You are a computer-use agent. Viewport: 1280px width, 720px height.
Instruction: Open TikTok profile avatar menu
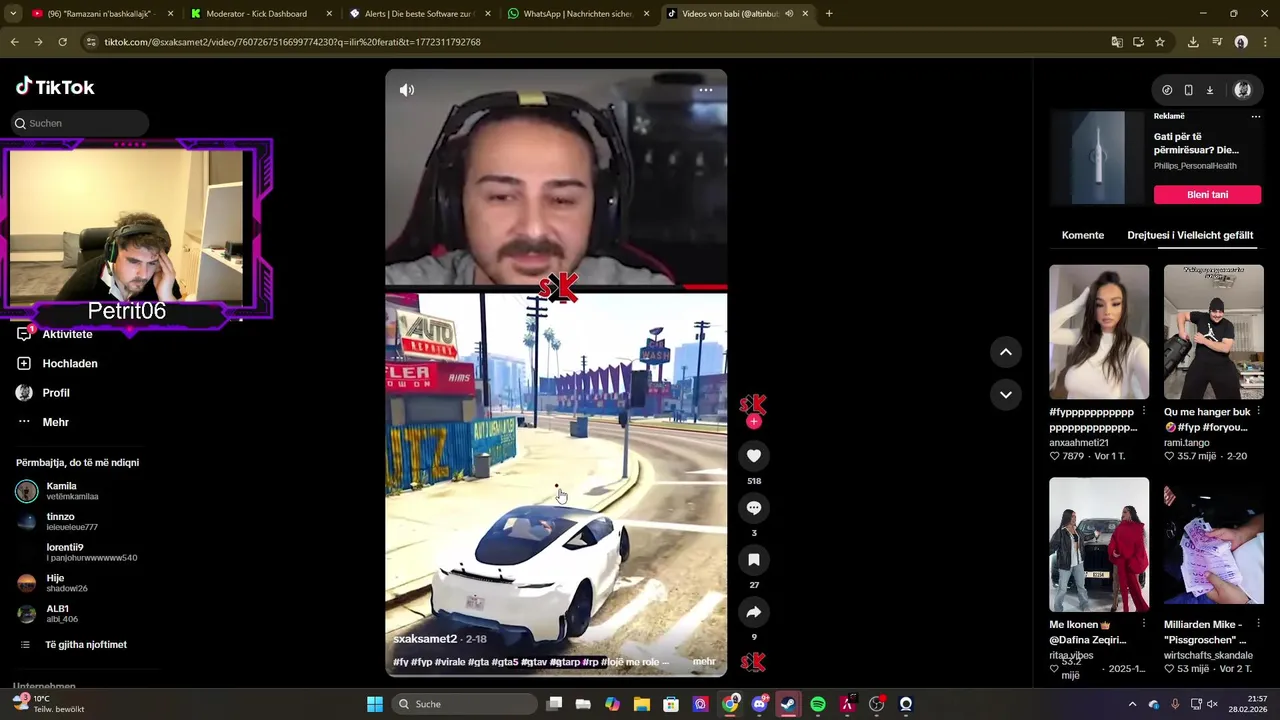tap(1243, 90)
